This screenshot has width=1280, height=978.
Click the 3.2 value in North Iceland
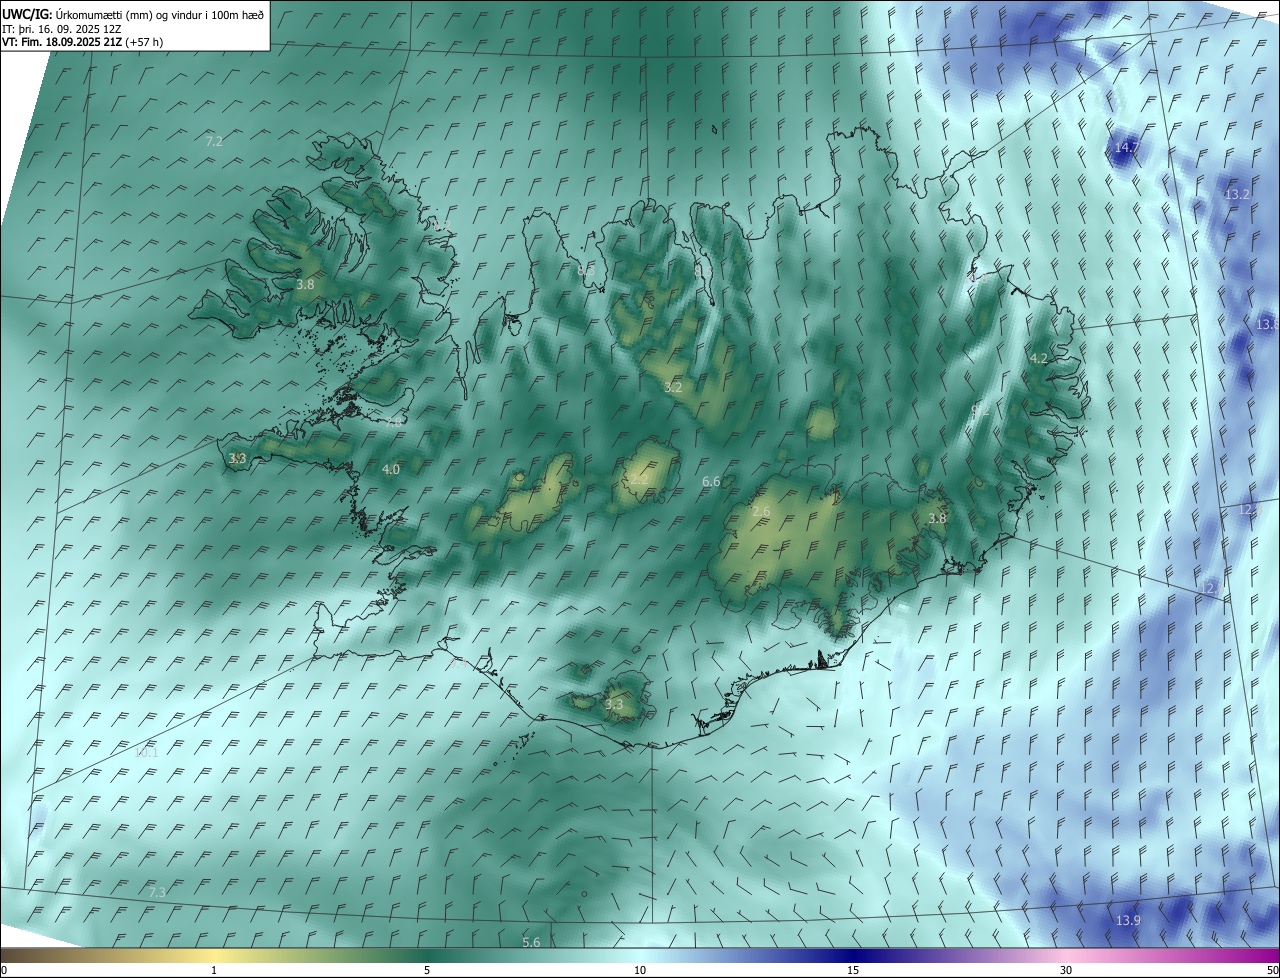tap(673, 387)
